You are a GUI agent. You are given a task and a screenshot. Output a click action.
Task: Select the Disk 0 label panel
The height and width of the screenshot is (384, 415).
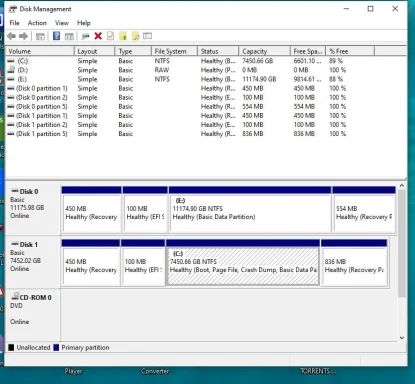[33, 208]
